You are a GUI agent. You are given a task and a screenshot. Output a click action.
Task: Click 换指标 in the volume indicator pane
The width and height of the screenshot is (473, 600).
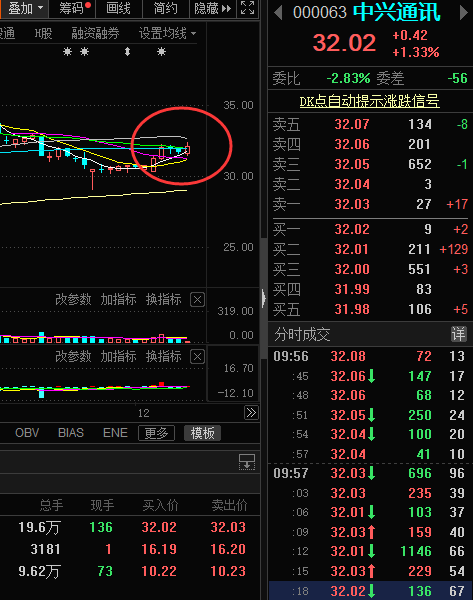click(163, 299)
